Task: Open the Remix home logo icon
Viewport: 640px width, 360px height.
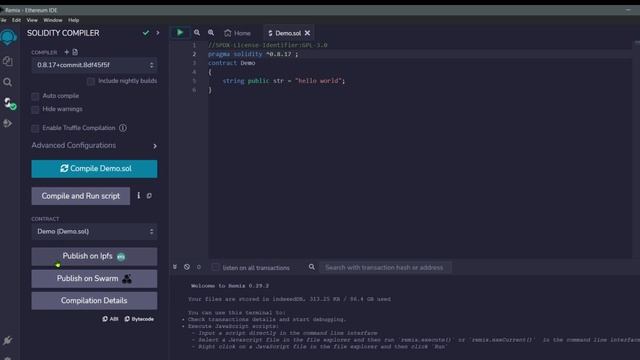Action: click(8, 38)
